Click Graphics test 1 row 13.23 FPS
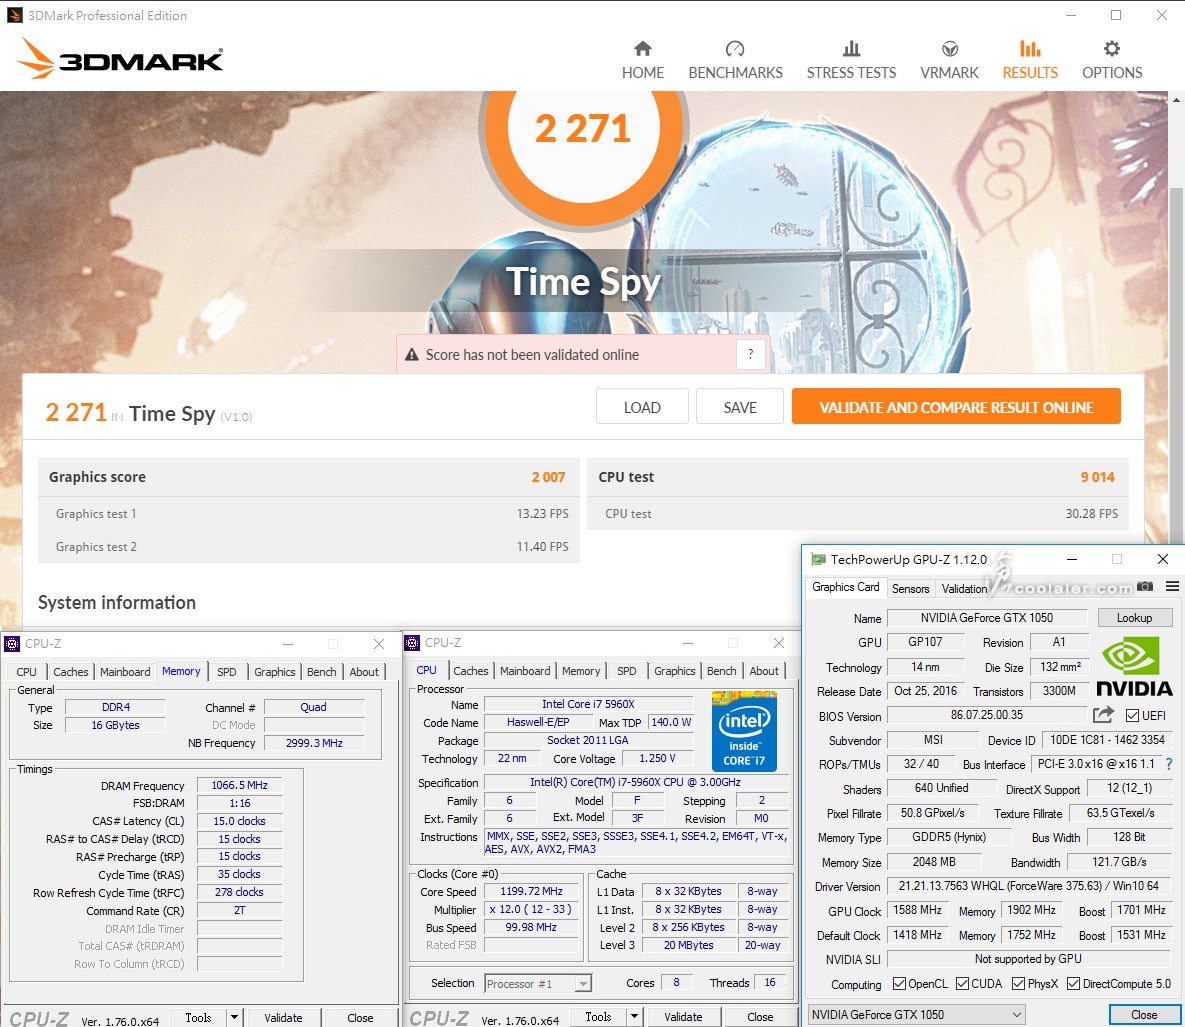 309,513
